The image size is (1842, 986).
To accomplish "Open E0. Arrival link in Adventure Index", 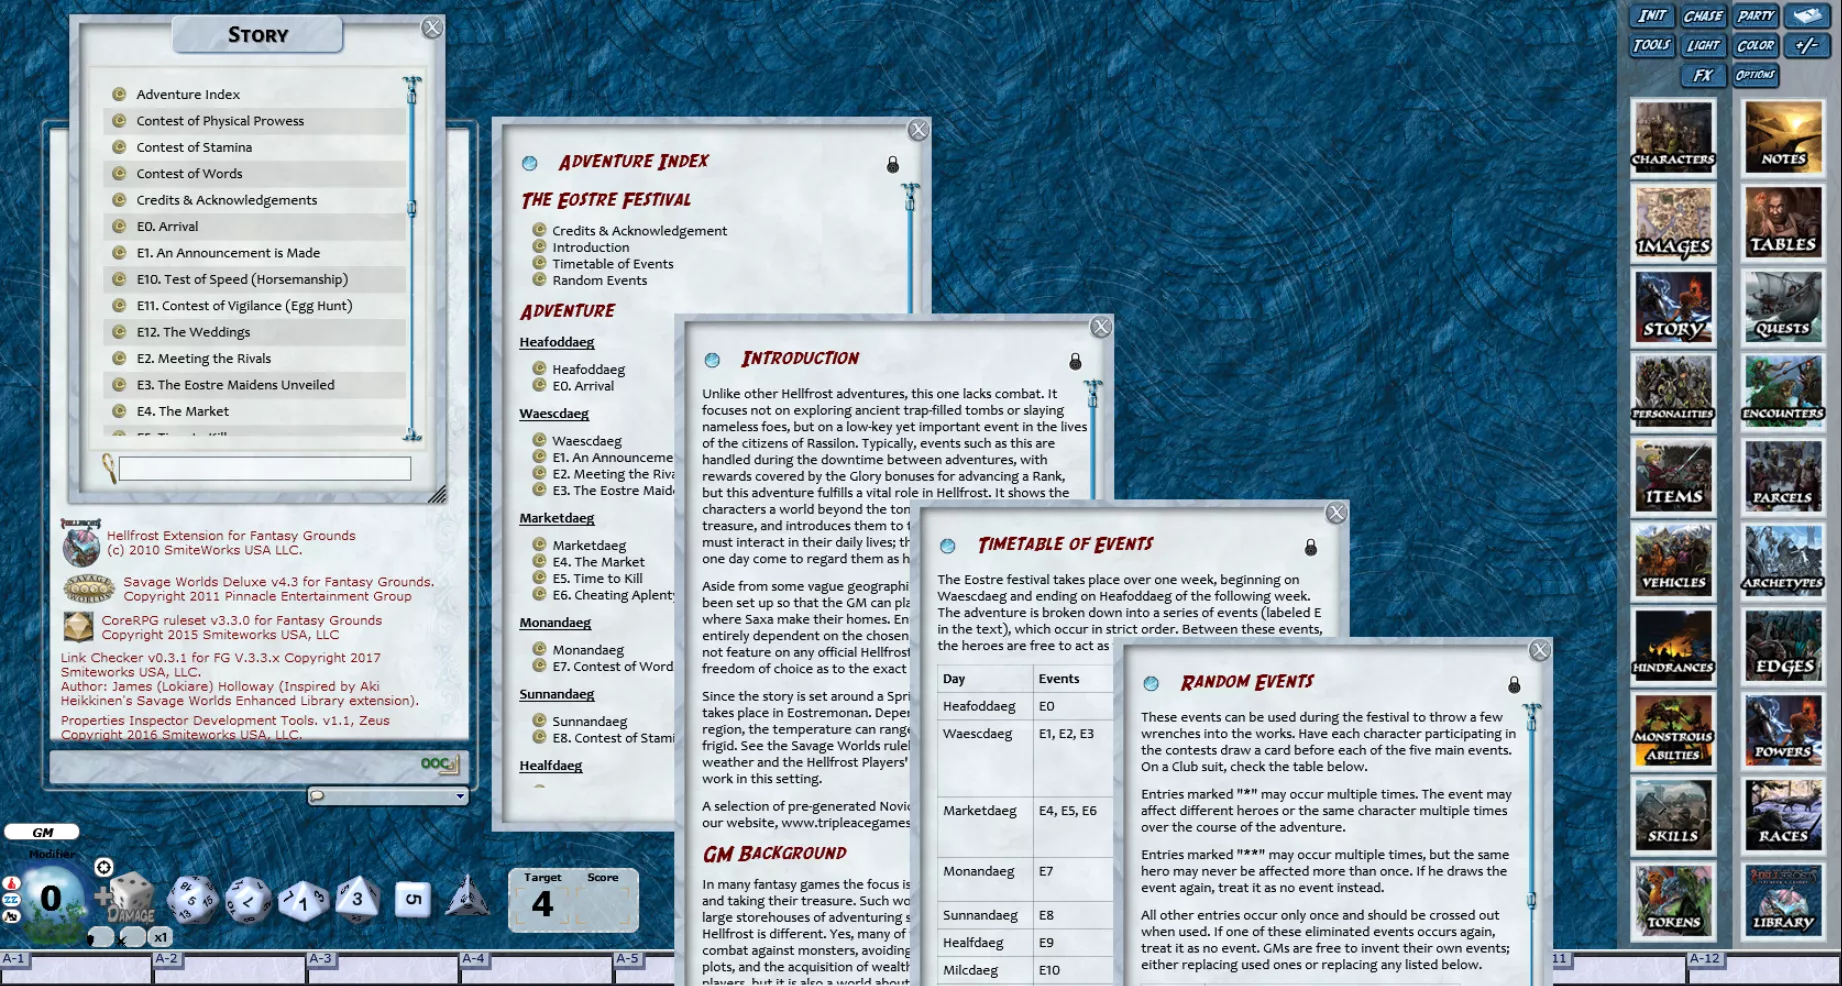I will [583, 386].
